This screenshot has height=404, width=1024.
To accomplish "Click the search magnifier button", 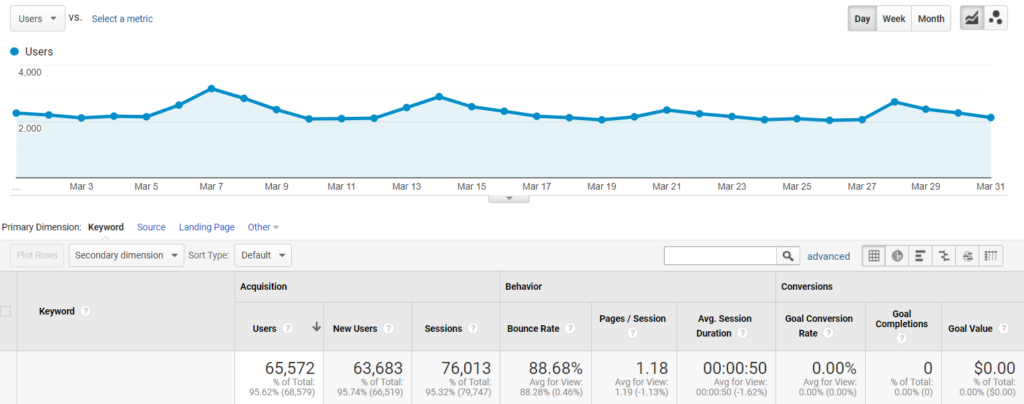I will coord(789,256).
